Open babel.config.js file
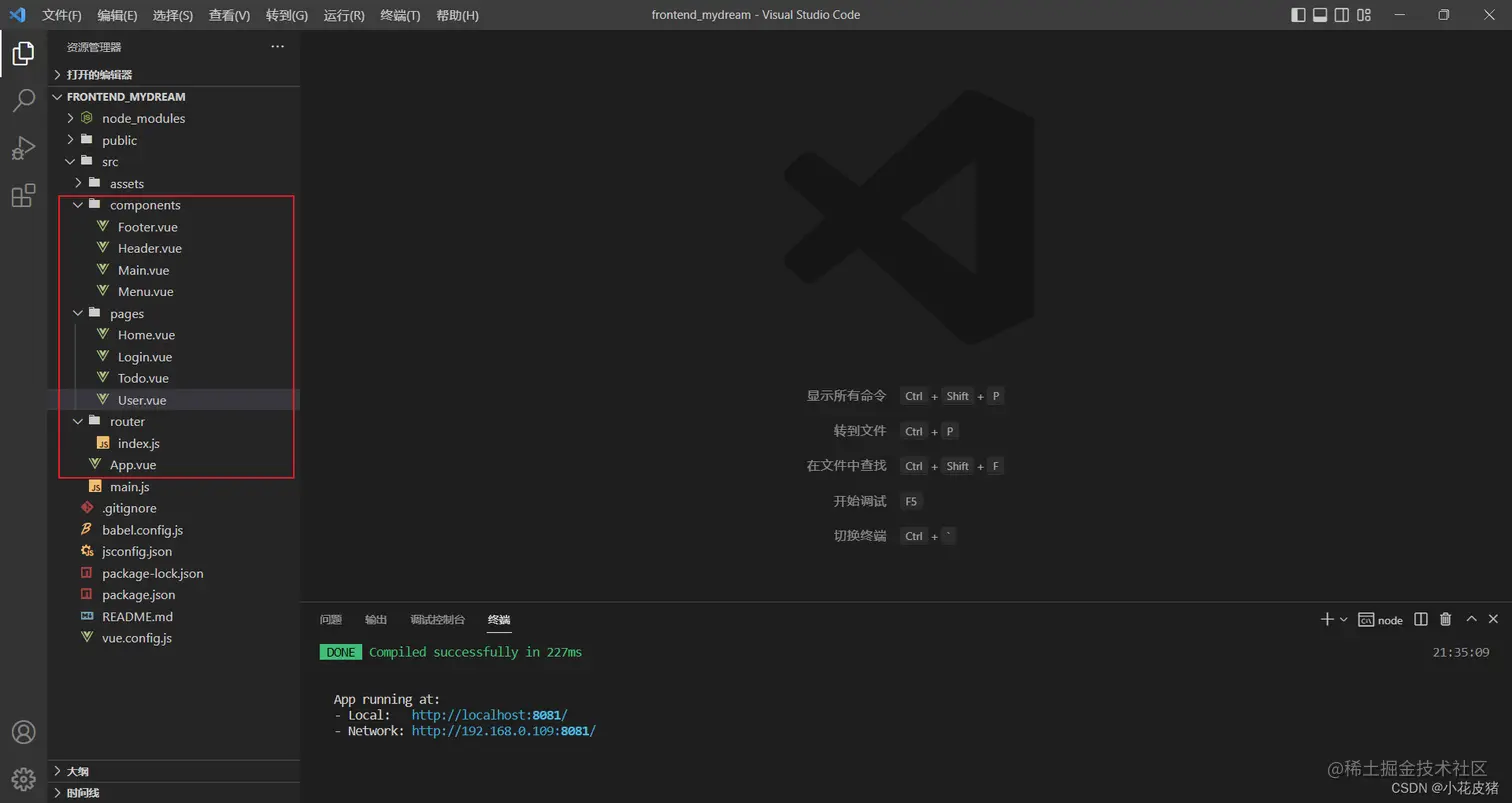This screenshot has width=1512, height=803. [174, 530]
